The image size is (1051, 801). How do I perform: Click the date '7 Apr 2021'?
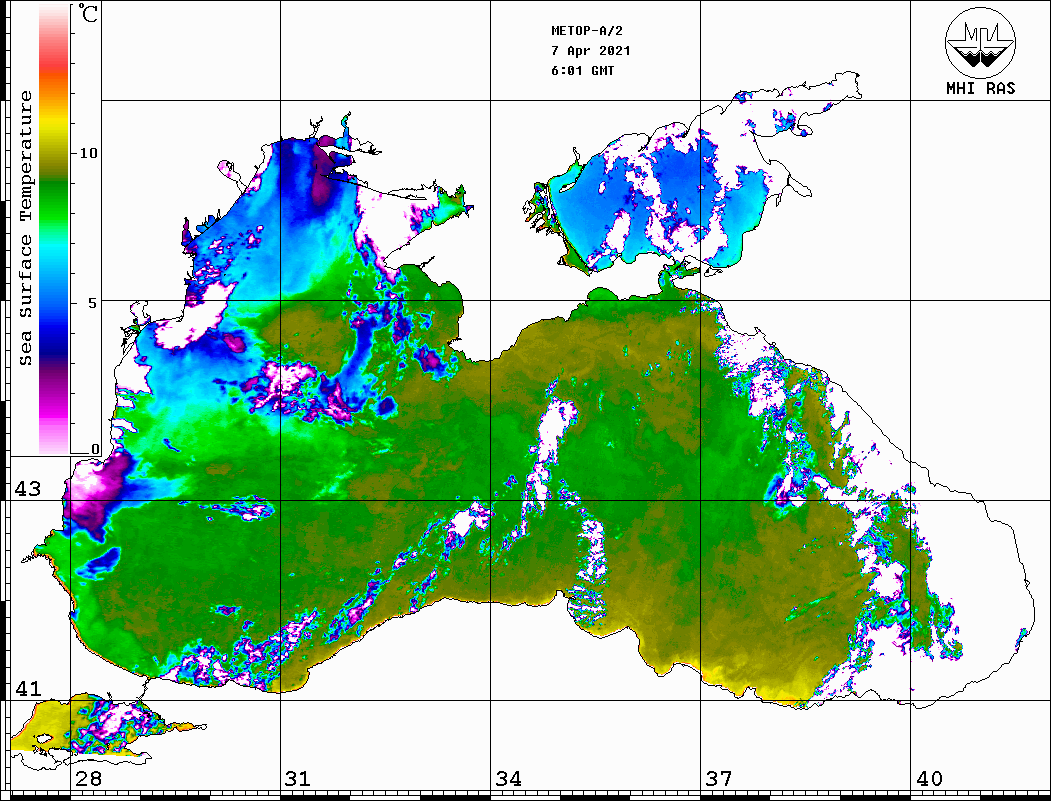[591, 51]
